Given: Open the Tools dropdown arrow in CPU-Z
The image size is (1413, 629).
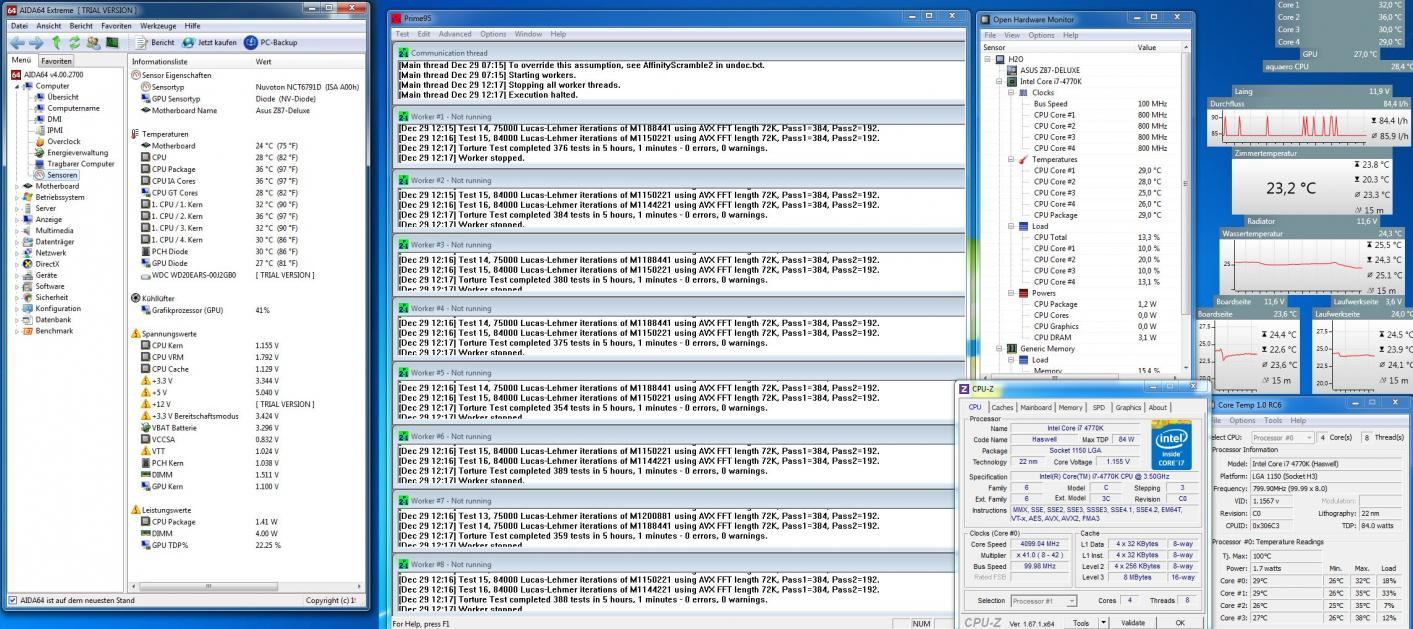Looking at the screenshot, I should tap(1104, 622).
